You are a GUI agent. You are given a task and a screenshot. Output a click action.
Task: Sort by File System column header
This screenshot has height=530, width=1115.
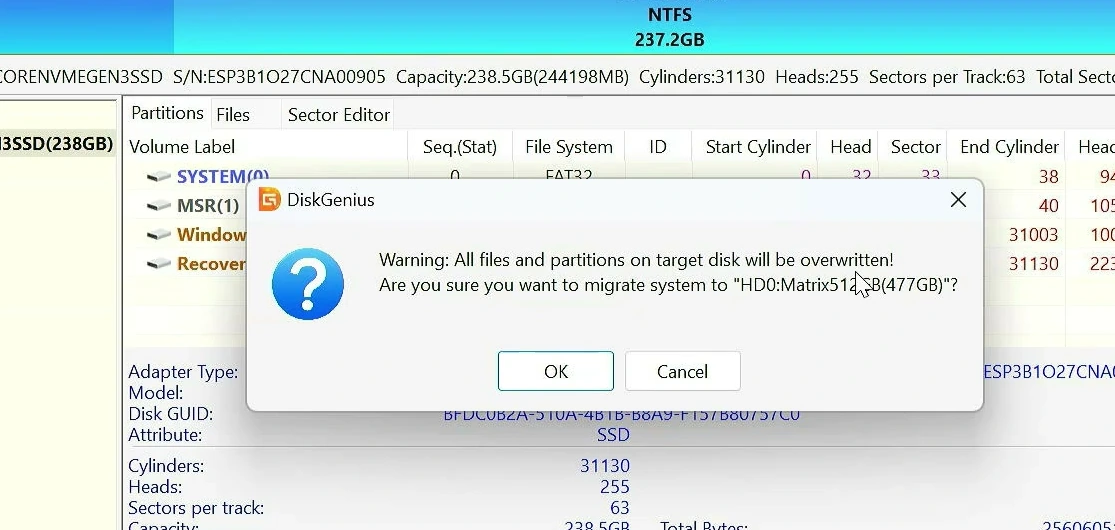[x=569, y=147]
